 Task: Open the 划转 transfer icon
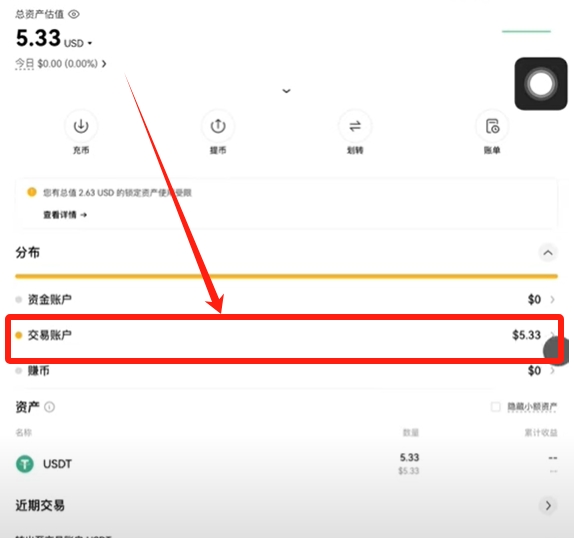355,126
